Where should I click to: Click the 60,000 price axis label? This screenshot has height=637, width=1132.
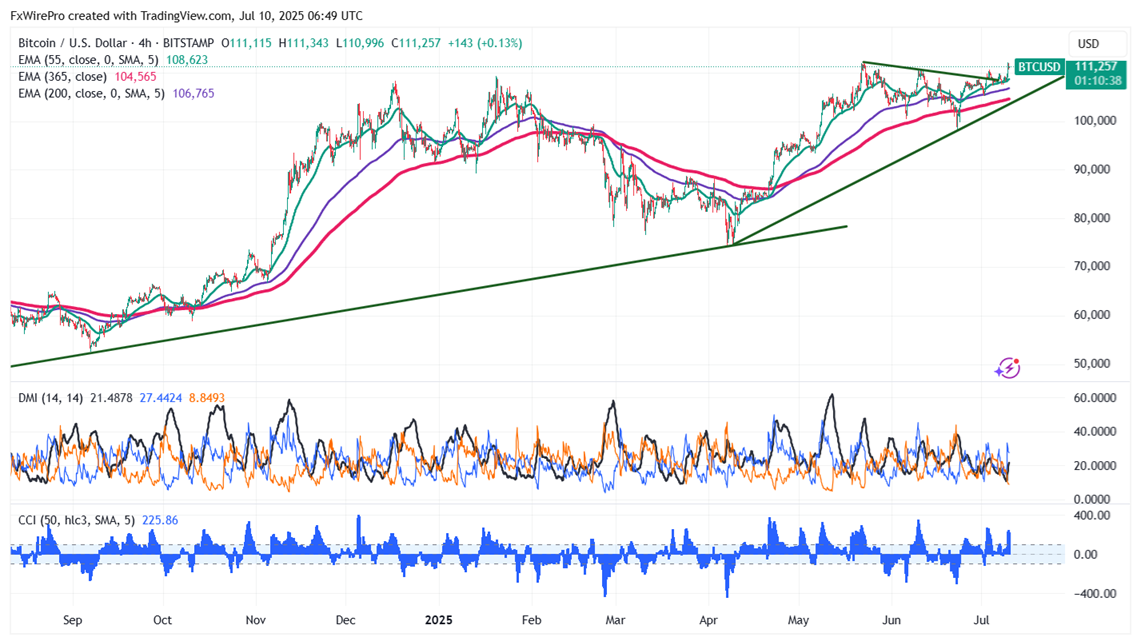pos(1092,315)
